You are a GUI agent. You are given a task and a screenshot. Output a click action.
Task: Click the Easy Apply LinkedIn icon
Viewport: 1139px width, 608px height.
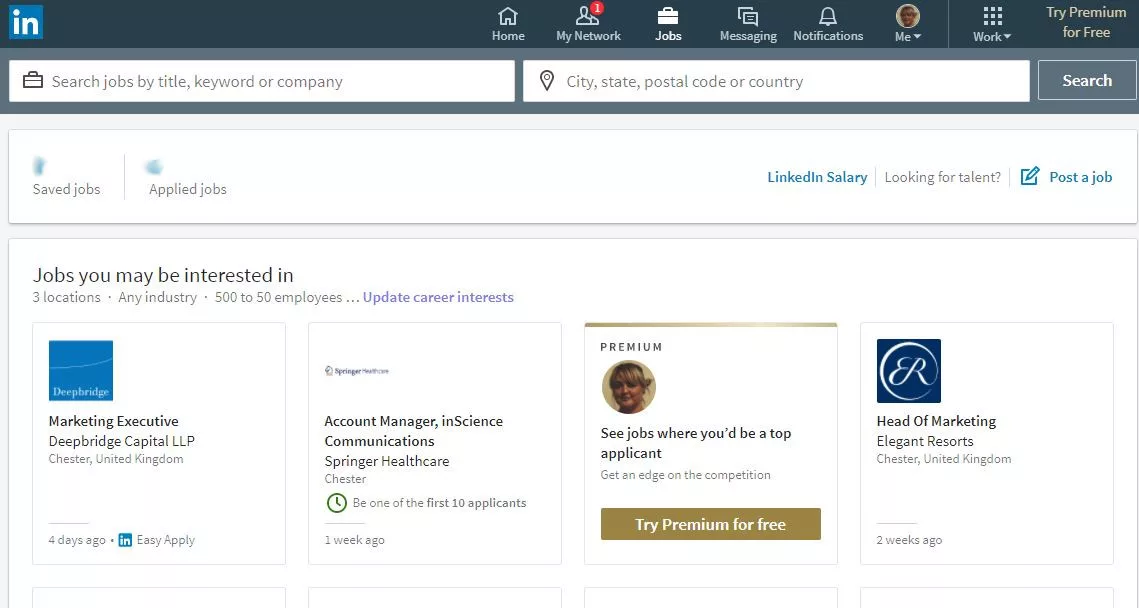tap(125, 540)
